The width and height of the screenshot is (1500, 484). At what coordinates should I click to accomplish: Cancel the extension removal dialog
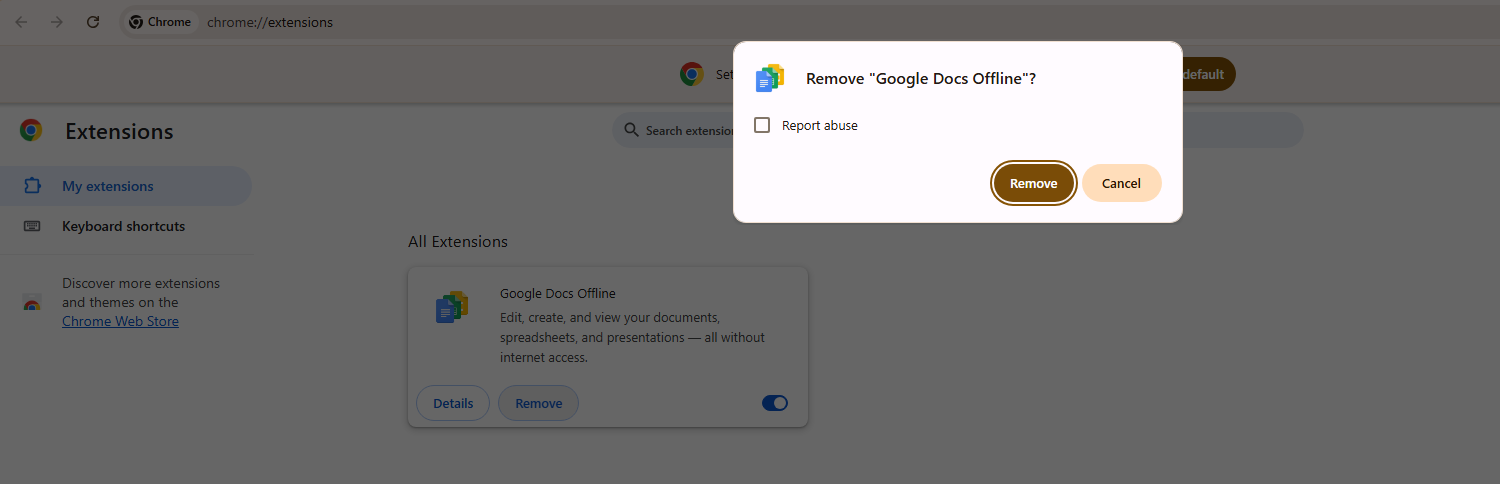(1121, 183)
